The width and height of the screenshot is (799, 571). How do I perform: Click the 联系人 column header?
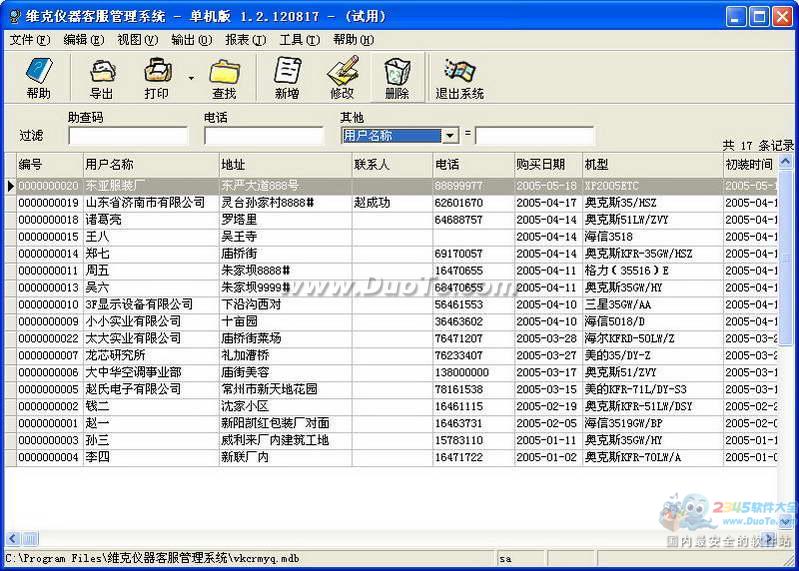[x=392, y=165]
